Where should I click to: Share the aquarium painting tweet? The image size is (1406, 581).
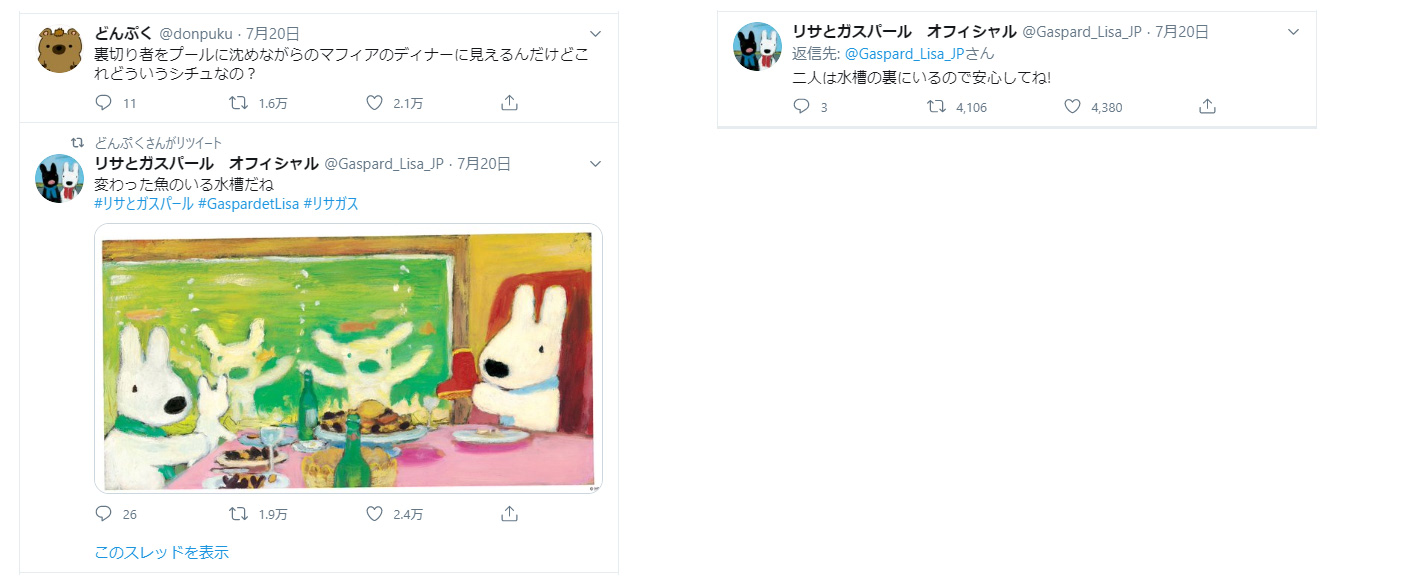508,514
